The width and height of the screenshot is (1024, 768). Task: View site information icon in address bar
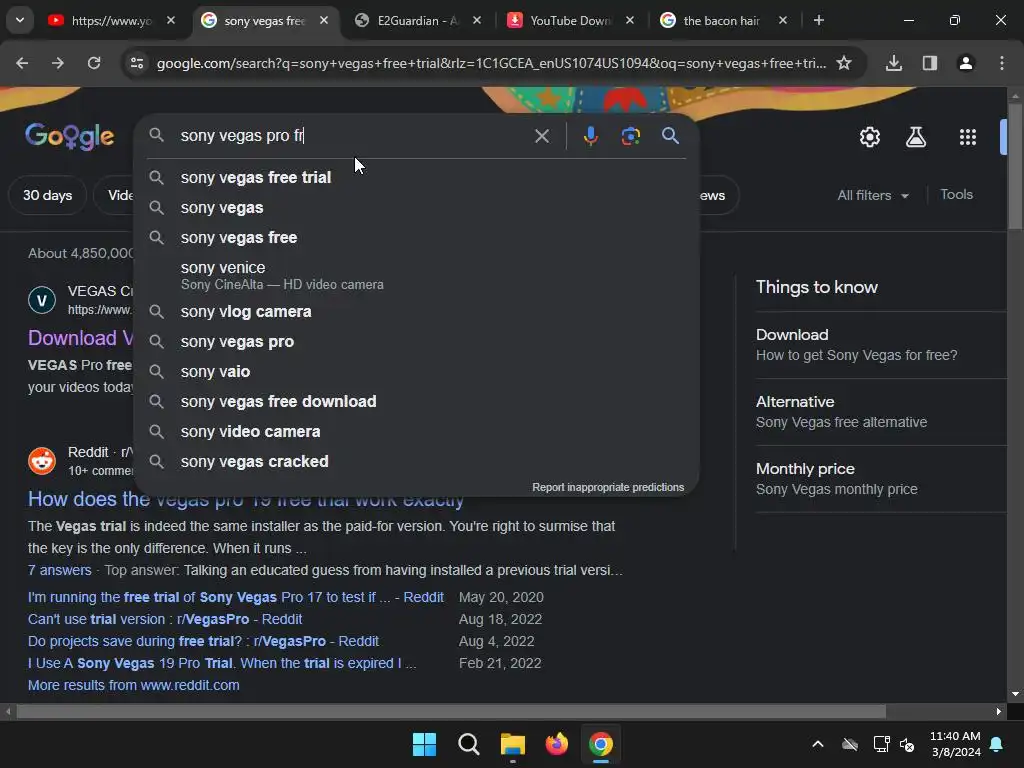tap(136, 63)
